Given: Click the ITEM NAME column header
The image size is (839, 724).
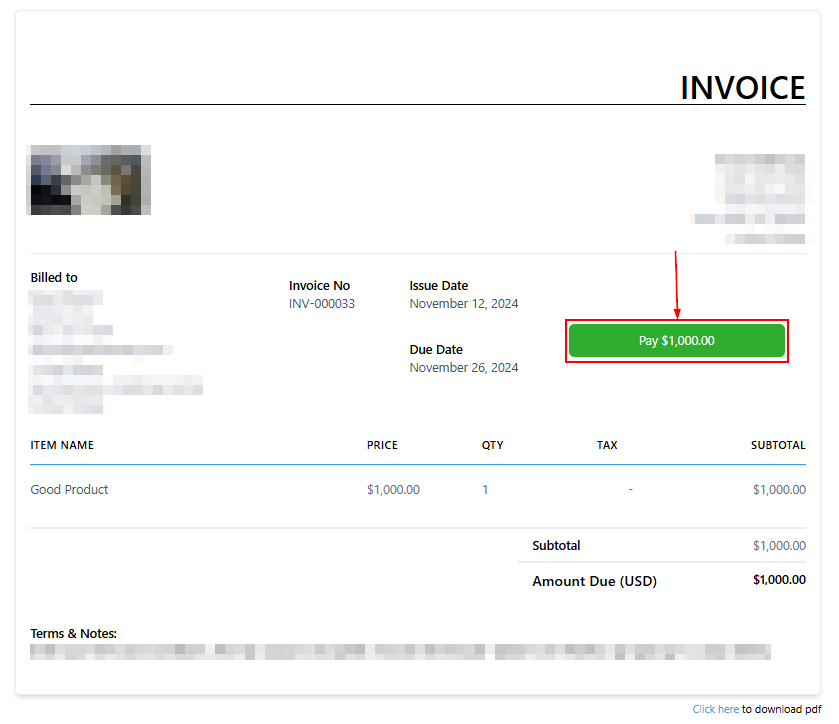Looking at the screenshot, I should tap(62, 445).
